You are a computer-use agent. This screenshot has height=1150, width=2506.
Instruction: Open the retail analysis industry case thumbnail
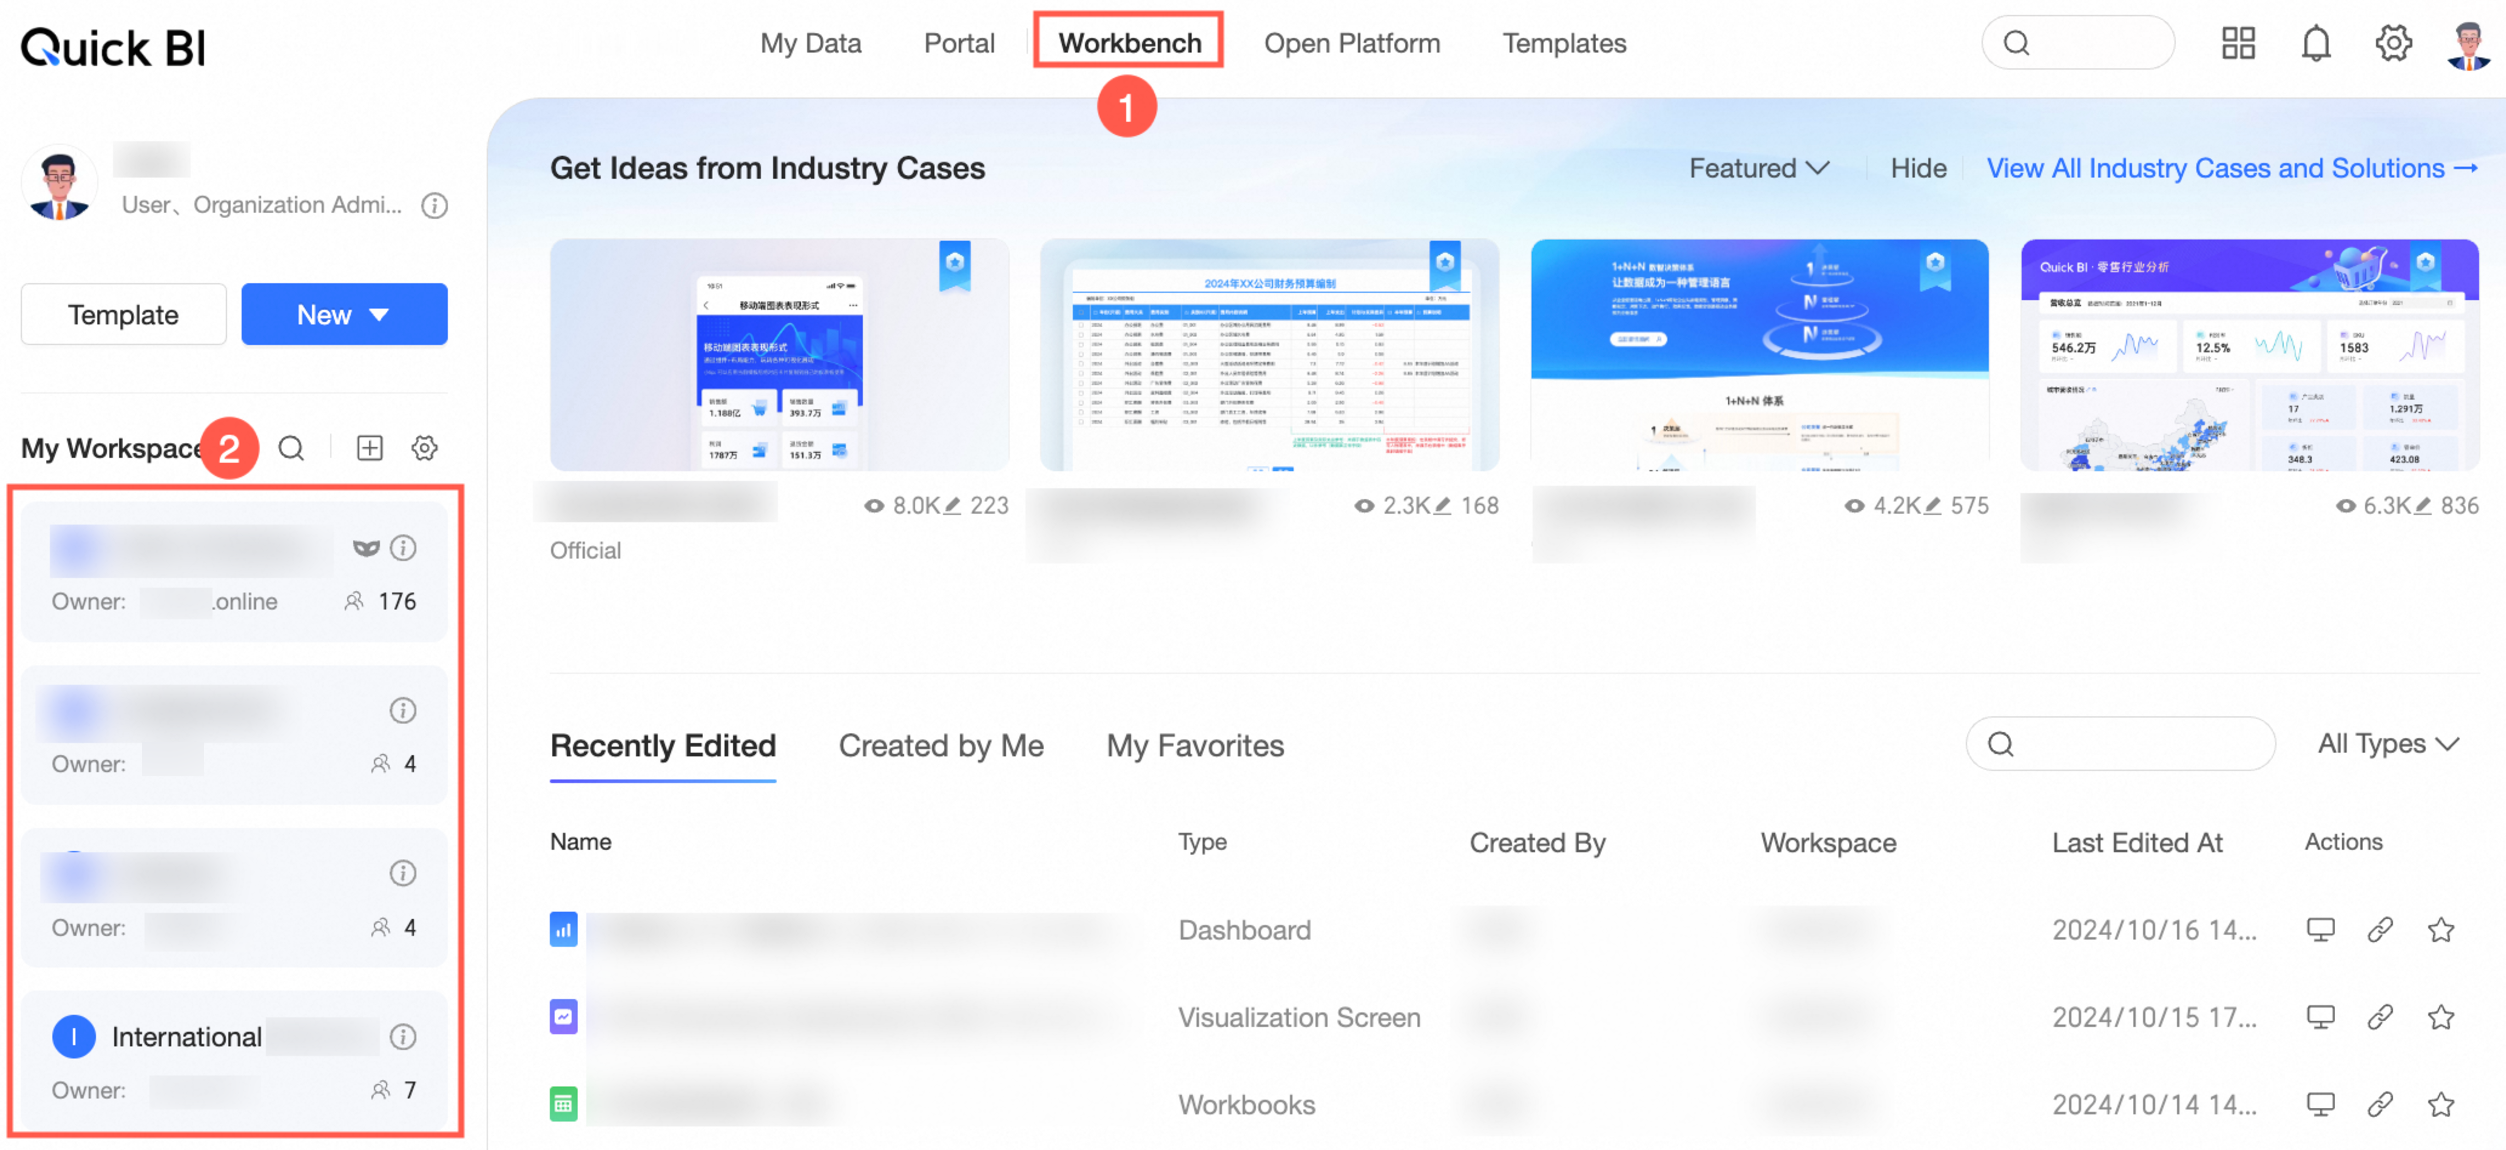(x=2249, y=355)
